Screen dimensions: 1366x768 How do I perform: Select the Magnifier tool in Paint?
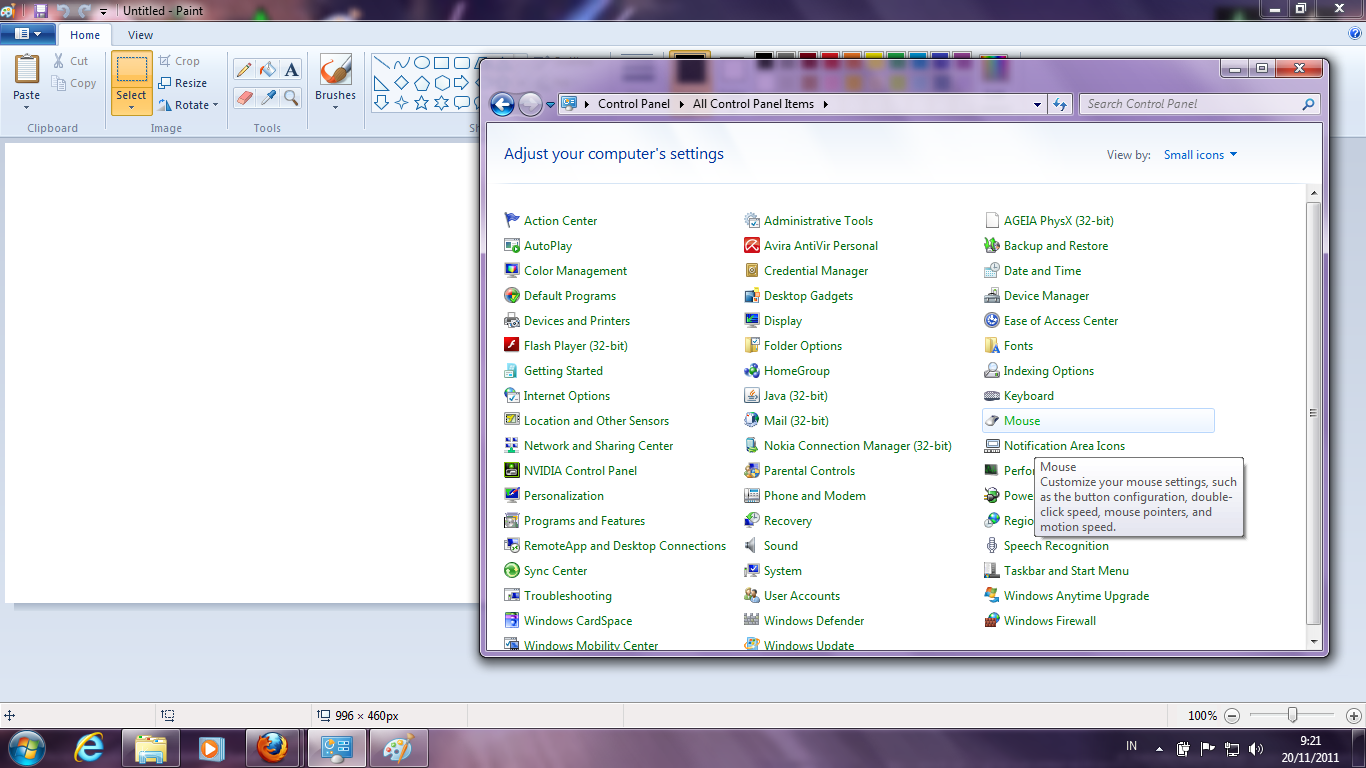coord(291,97)
